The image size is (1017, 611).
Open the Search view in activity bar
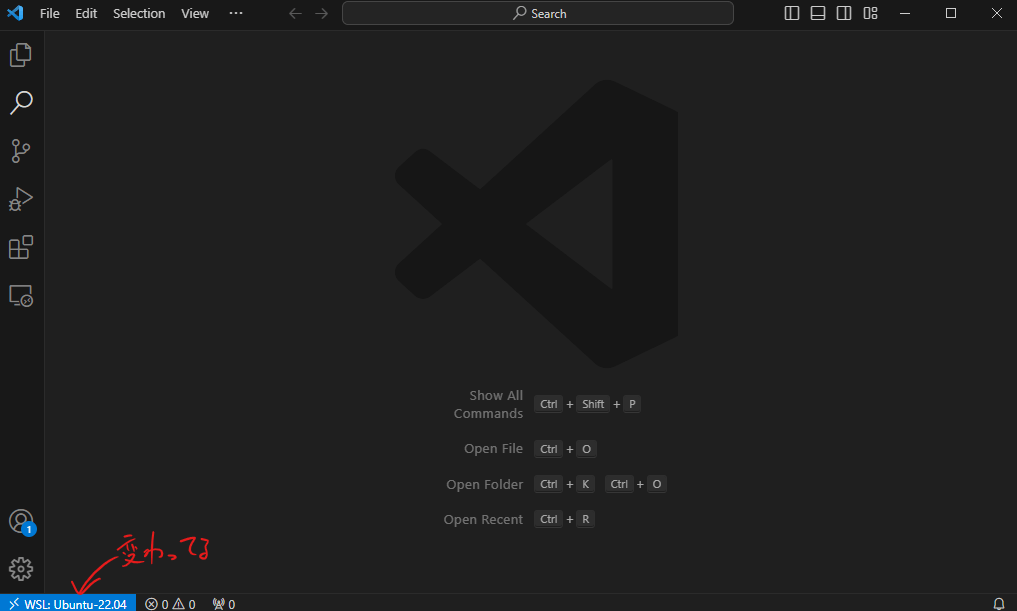click(x=21, y=102)
